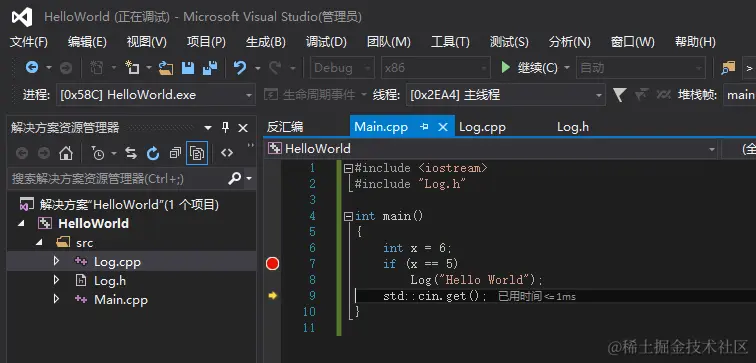Toggle the pin on Main.cpp tab

pos(424,127)
